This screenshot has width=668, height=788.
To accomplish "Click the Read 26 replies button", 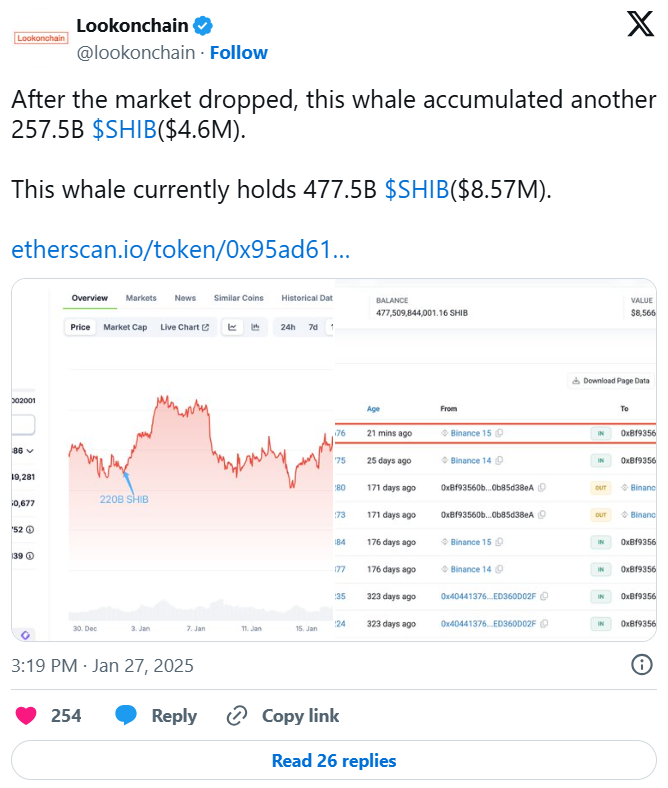I will pos(334,761).
